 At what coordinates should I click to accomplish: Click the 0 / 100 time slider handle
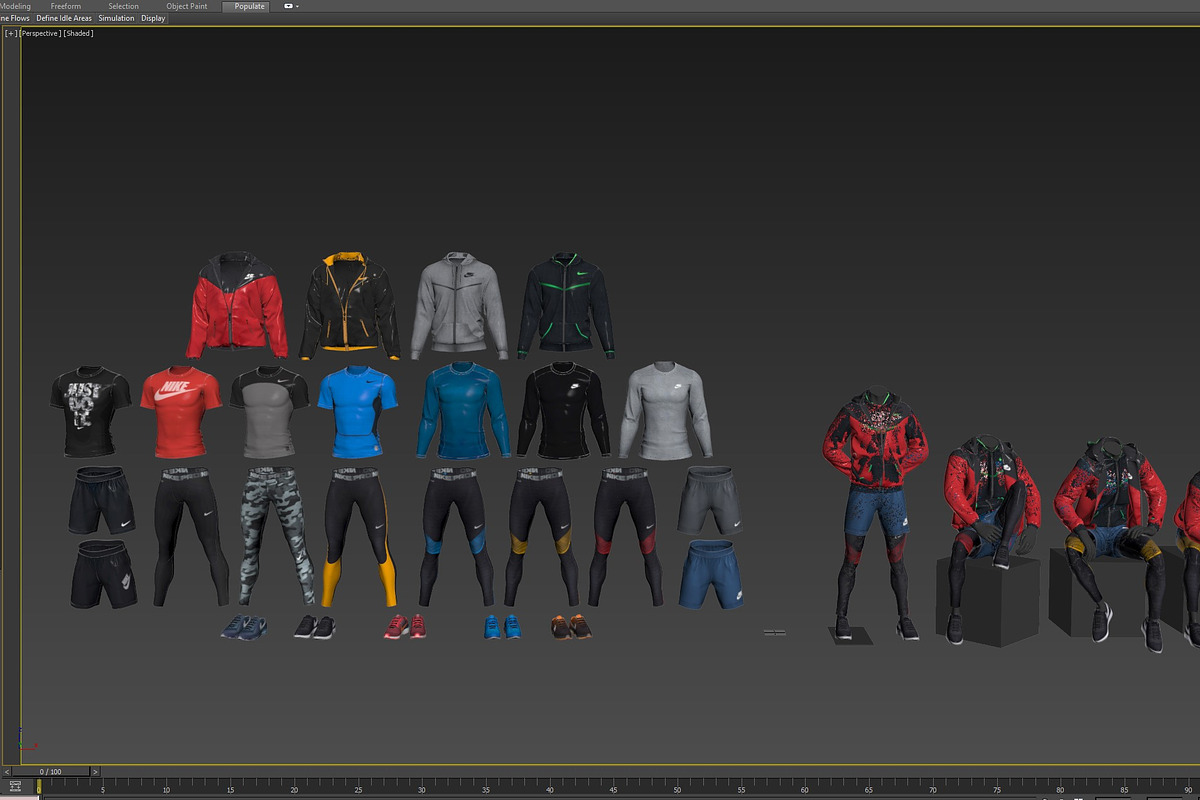tap(51, 772)
